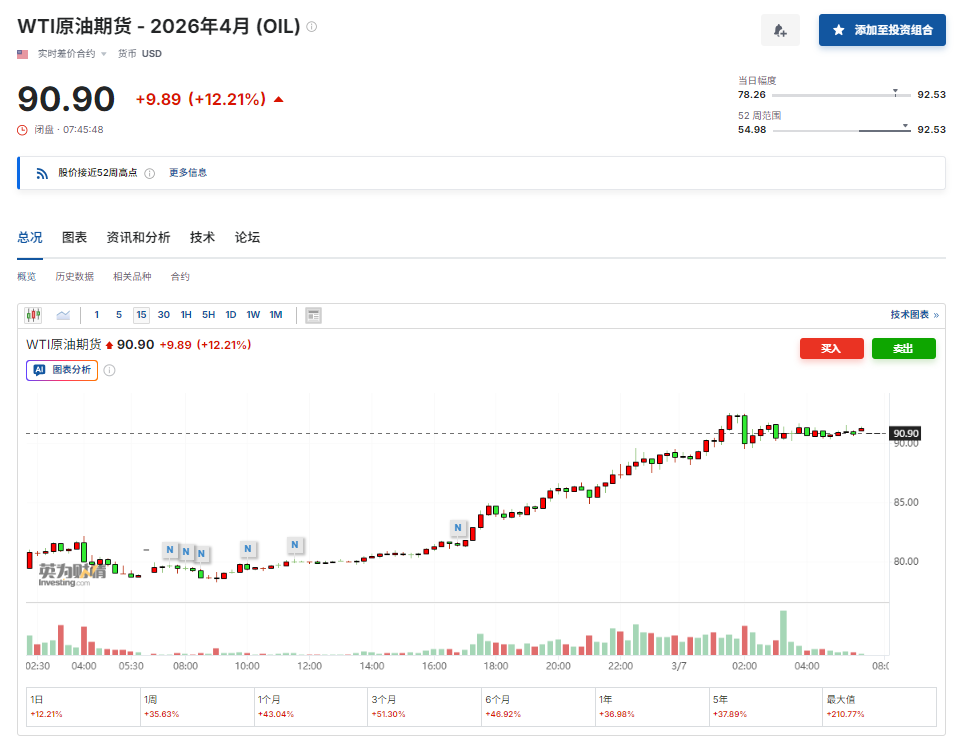The image size is (963, 742).
Task: Click the RSS feed icon in the alert banner
Action: [x=42, y=173]
